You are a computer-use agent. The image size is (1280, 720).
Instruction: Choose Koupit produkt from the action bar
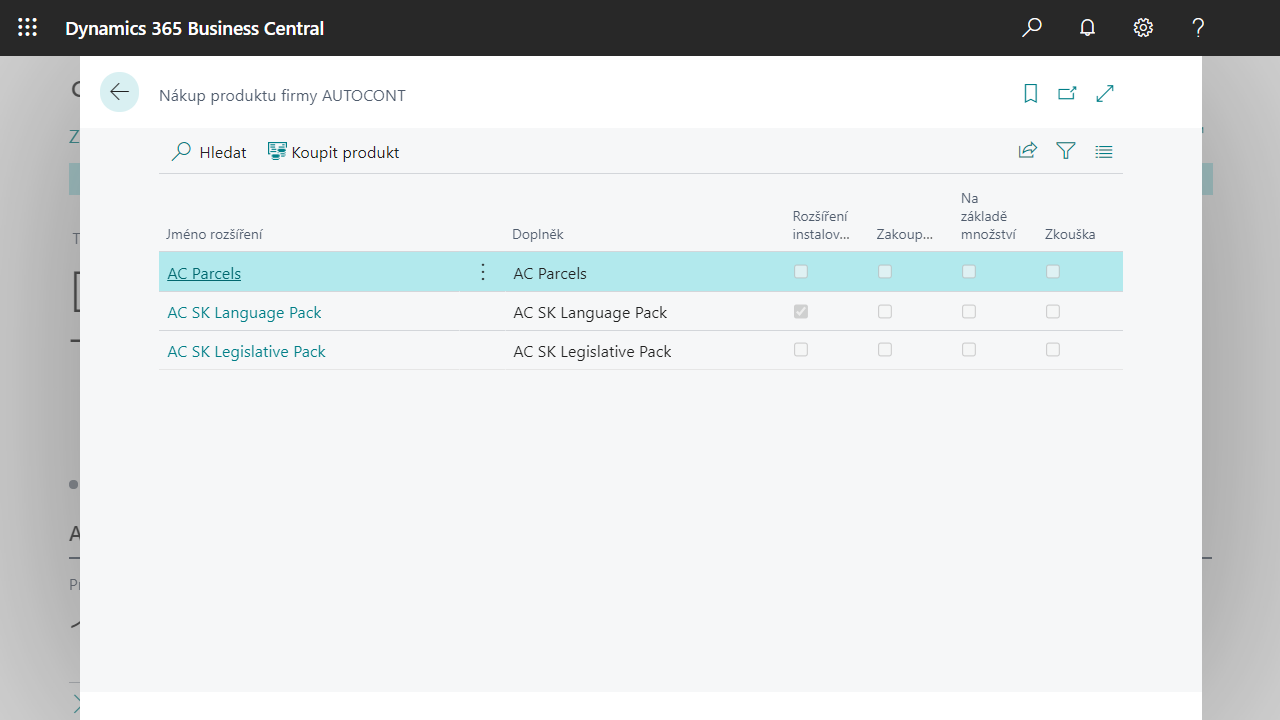[x=333, y=151]
